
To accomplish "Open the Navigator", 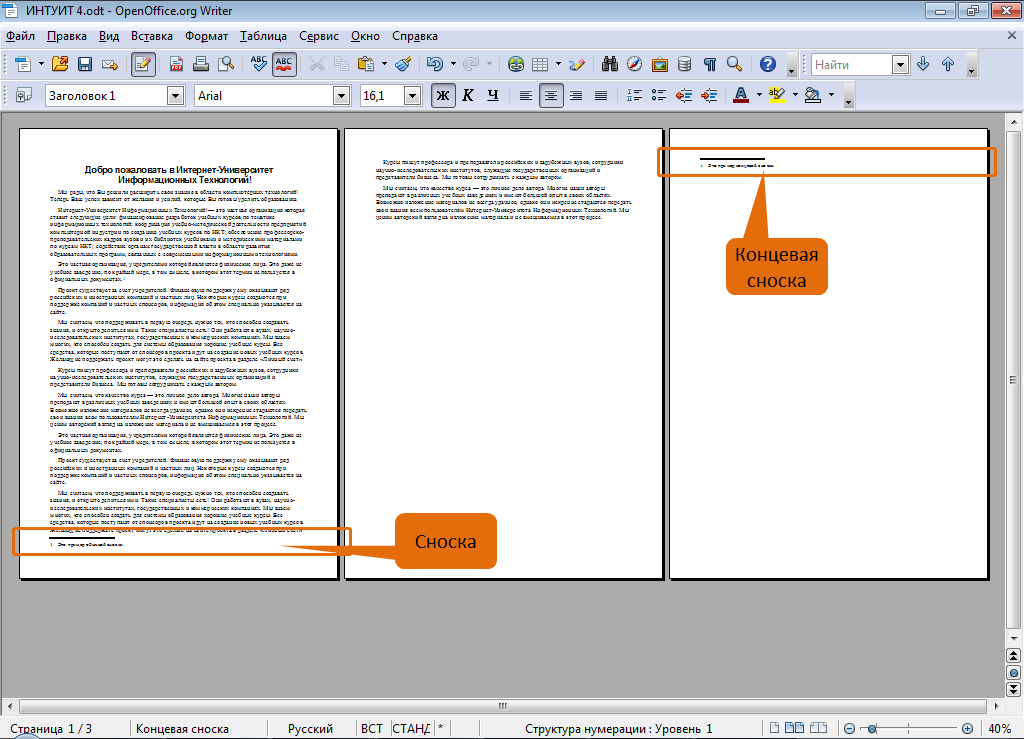I will (x=635, y=64).
